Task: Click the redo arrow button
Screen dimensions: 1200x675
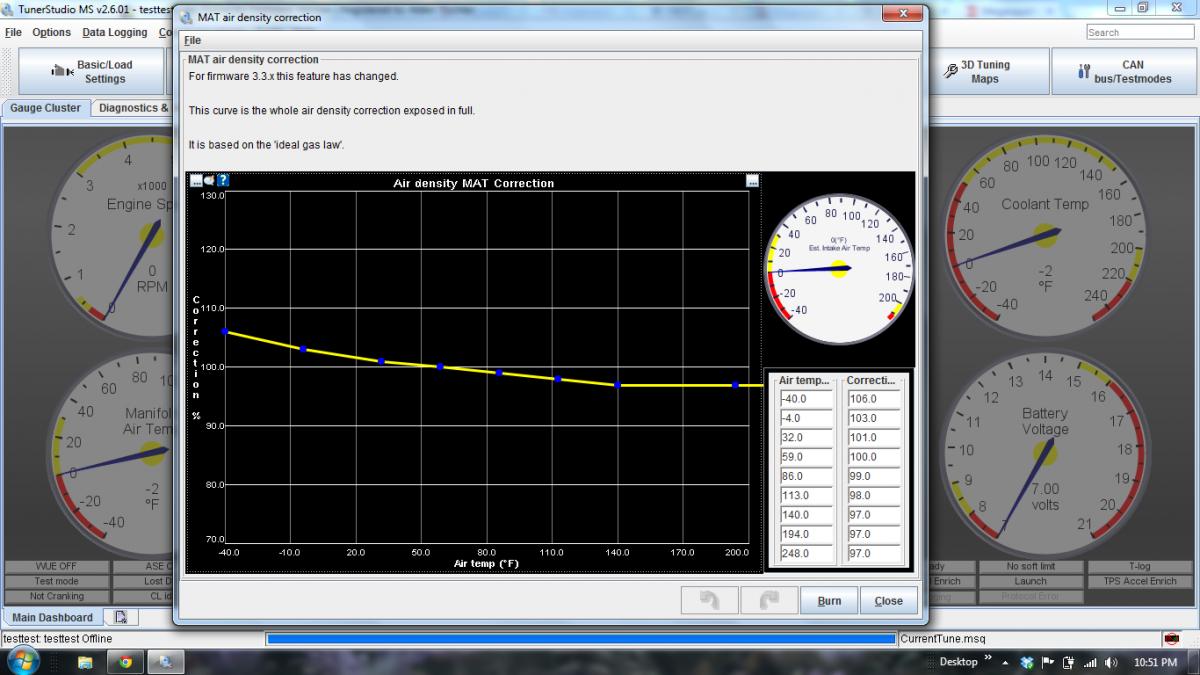Action: point(769,600)
